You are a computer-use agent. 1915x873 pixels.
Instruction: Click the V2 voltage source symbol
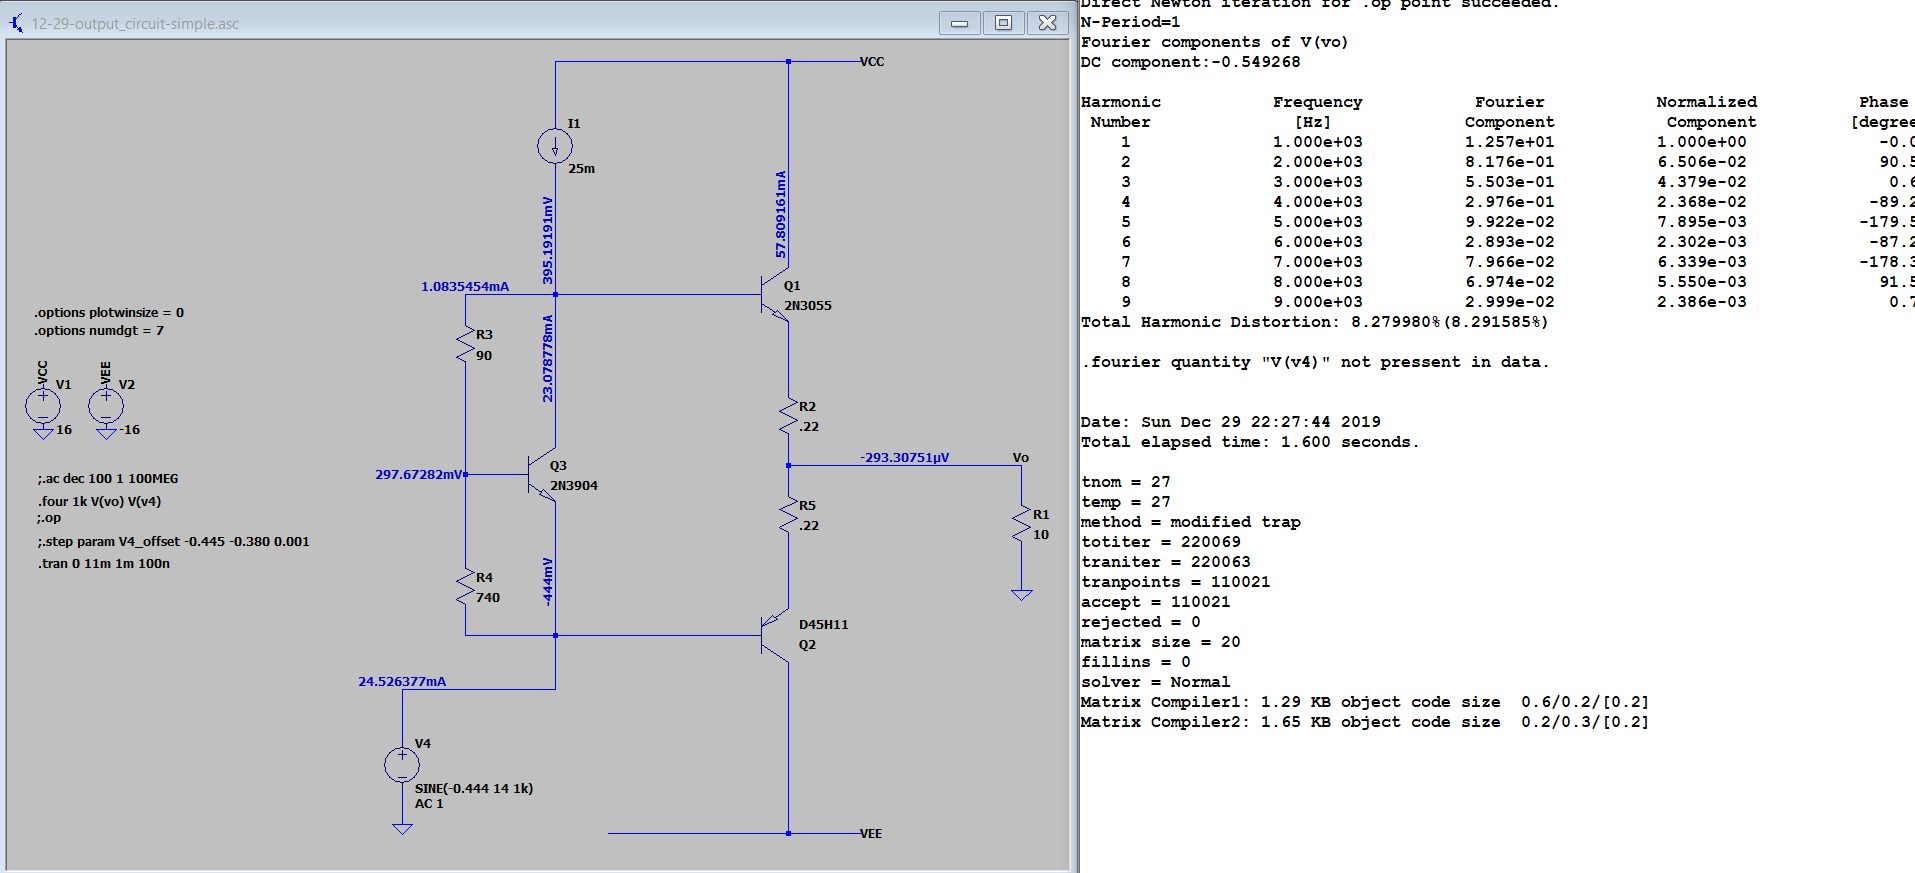click(x=106, y=406)
